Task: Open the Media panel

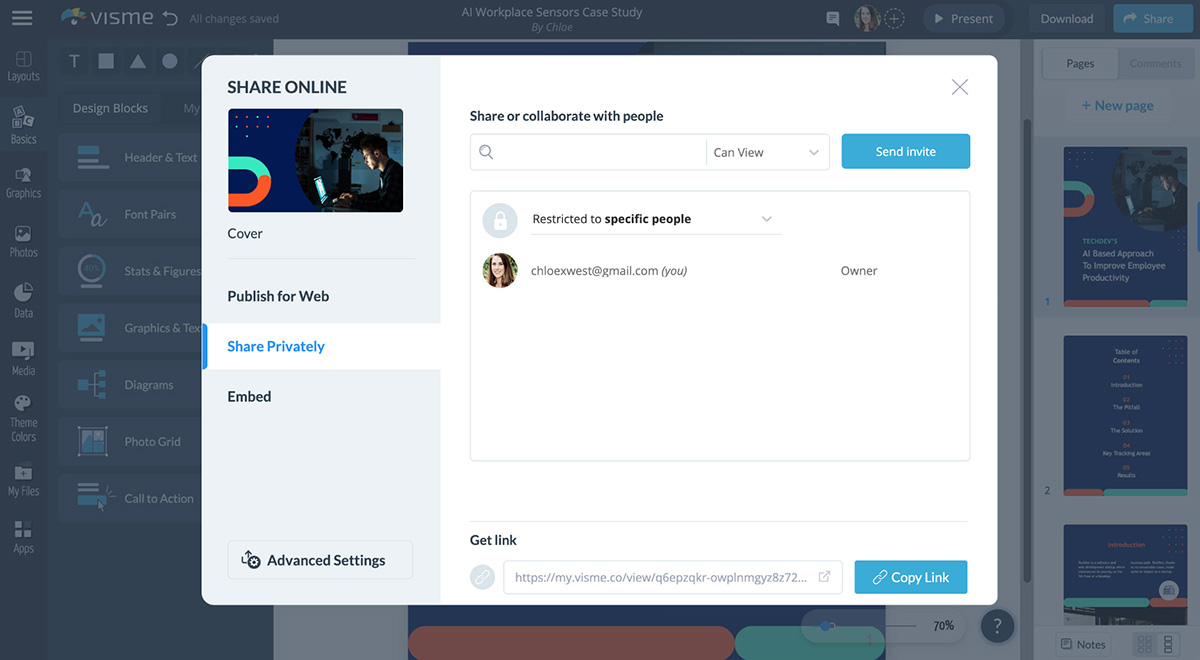Action: (x=22, y=354)
